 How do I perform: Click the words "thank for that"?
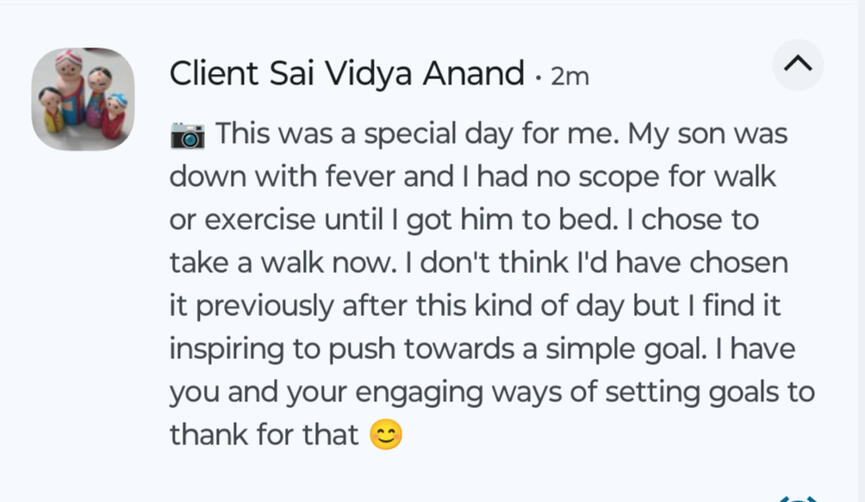264,435
